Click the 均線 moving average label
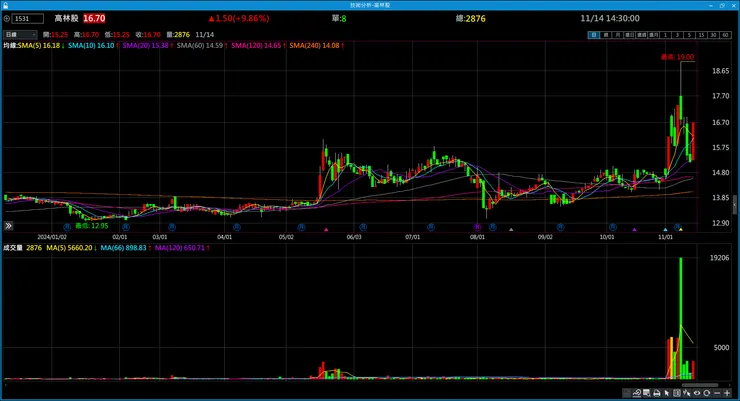 9,45
